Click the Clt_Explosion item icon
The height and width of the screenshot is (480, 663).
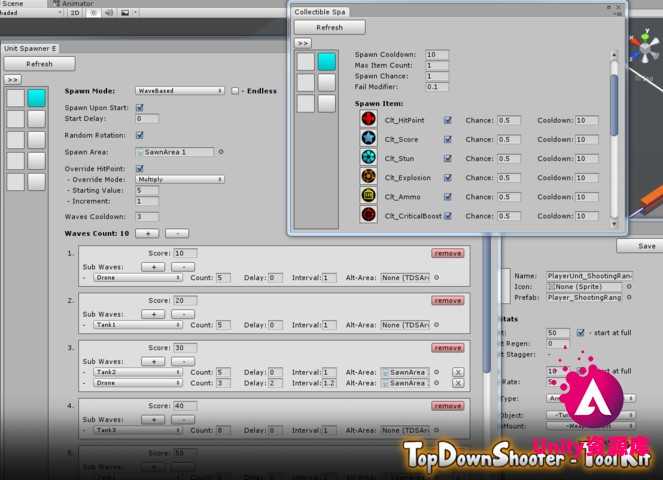tap(368, 176)
